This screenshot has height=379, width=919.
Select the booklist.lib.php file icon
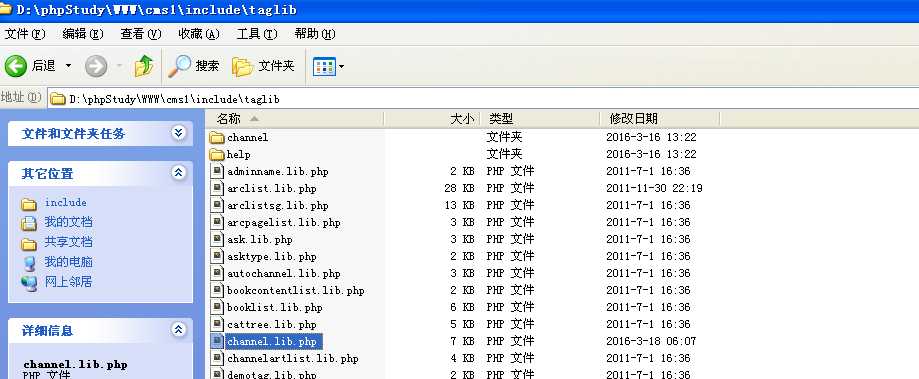pyautogui.click(x=217, y=308)
